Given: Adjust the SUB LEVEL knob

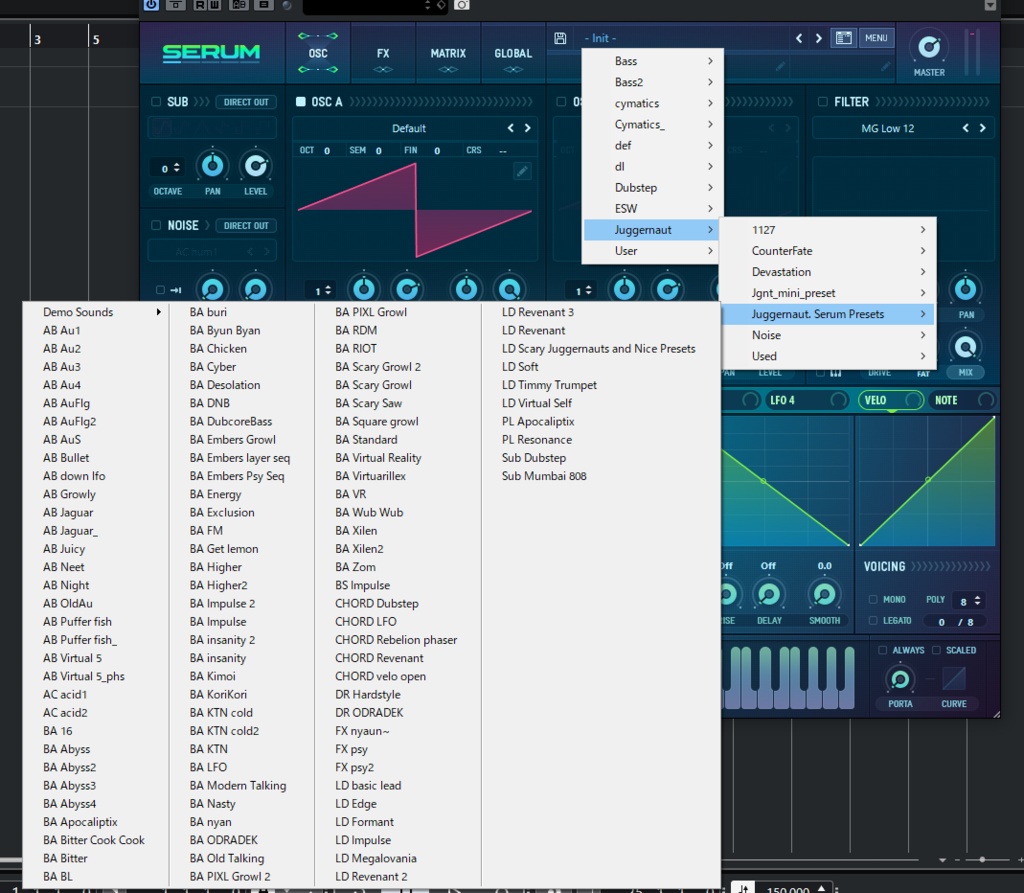Looking at the screenshot, I should 257,167.
